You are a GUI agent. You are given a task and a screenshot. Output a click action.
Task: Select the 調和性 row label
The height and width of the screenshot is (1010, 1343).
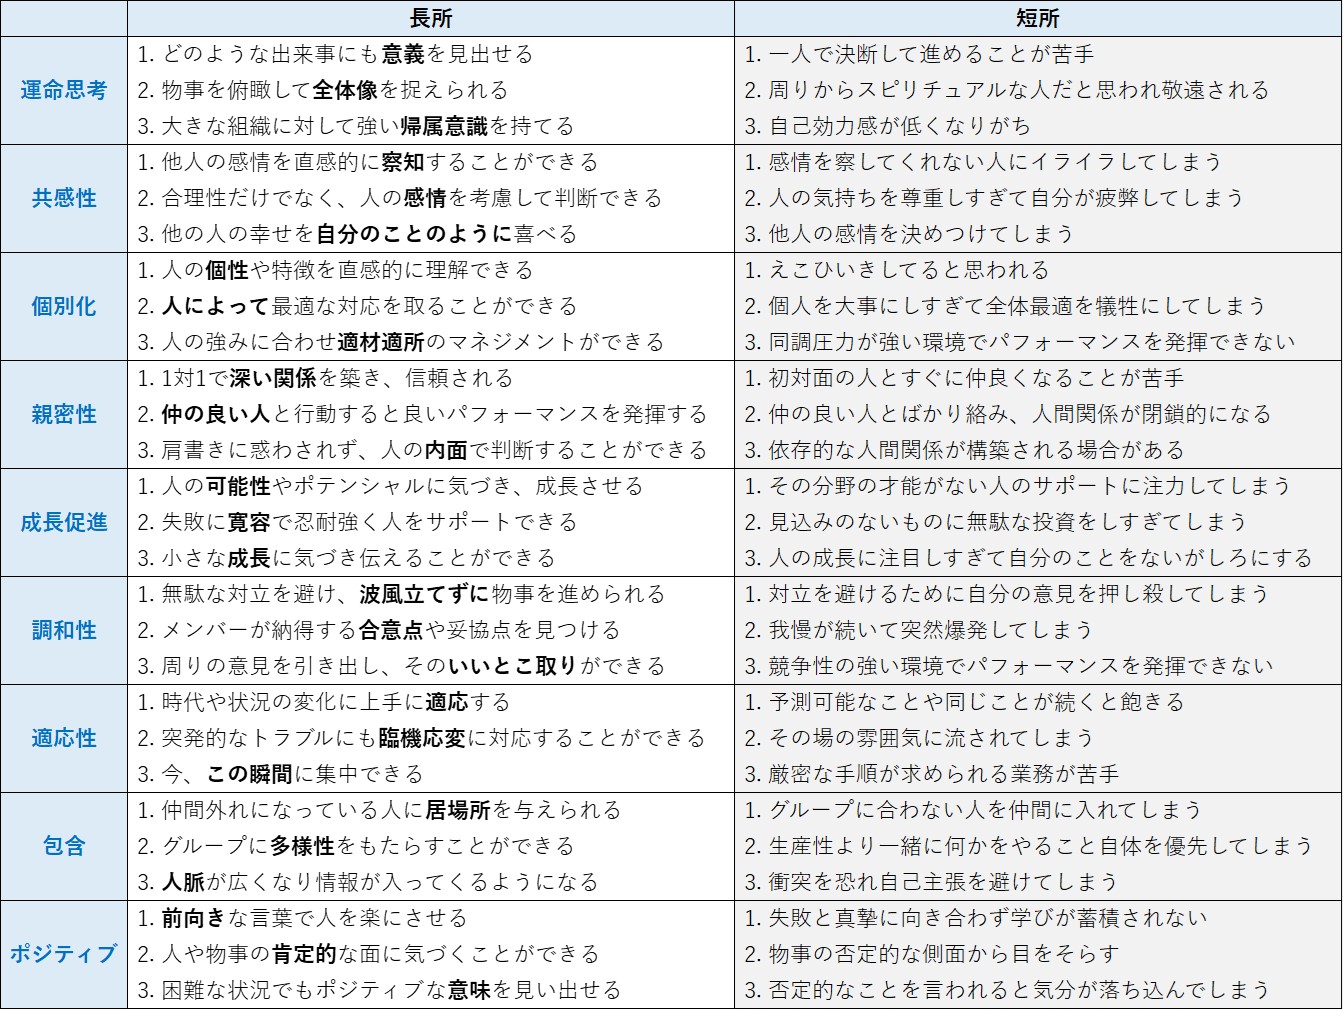coord(64,630)
